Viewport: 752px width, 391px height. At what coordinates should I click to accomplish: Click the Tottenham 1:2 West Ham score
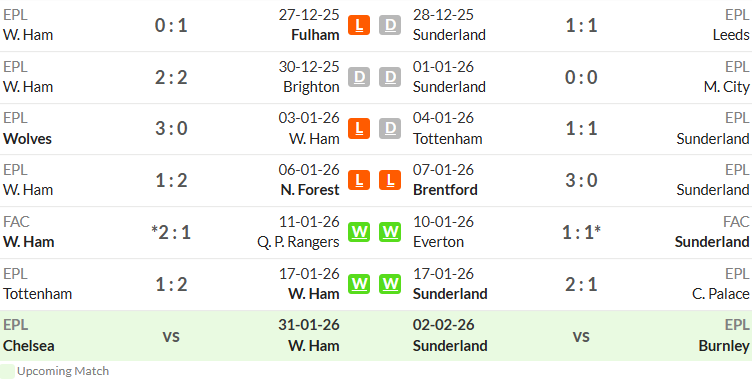coord(171,284)
